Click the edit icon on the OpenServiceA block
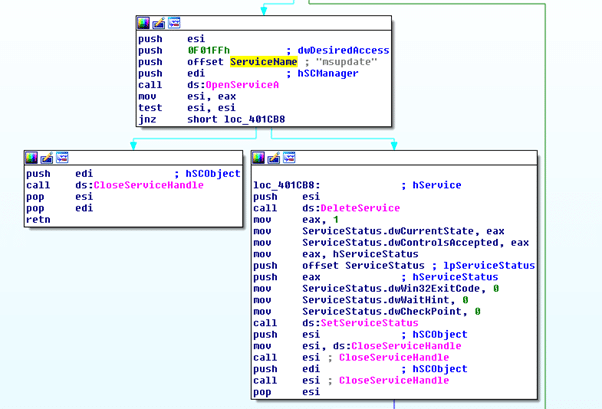This screenshot has height=409, width=602. tap(159, 22)
